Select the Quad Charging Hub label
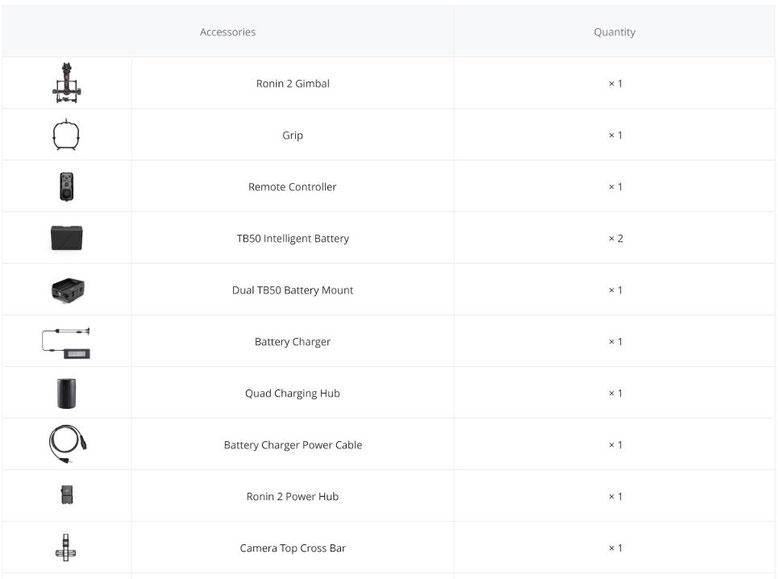The image size is (778, 579). coord(293,393)
